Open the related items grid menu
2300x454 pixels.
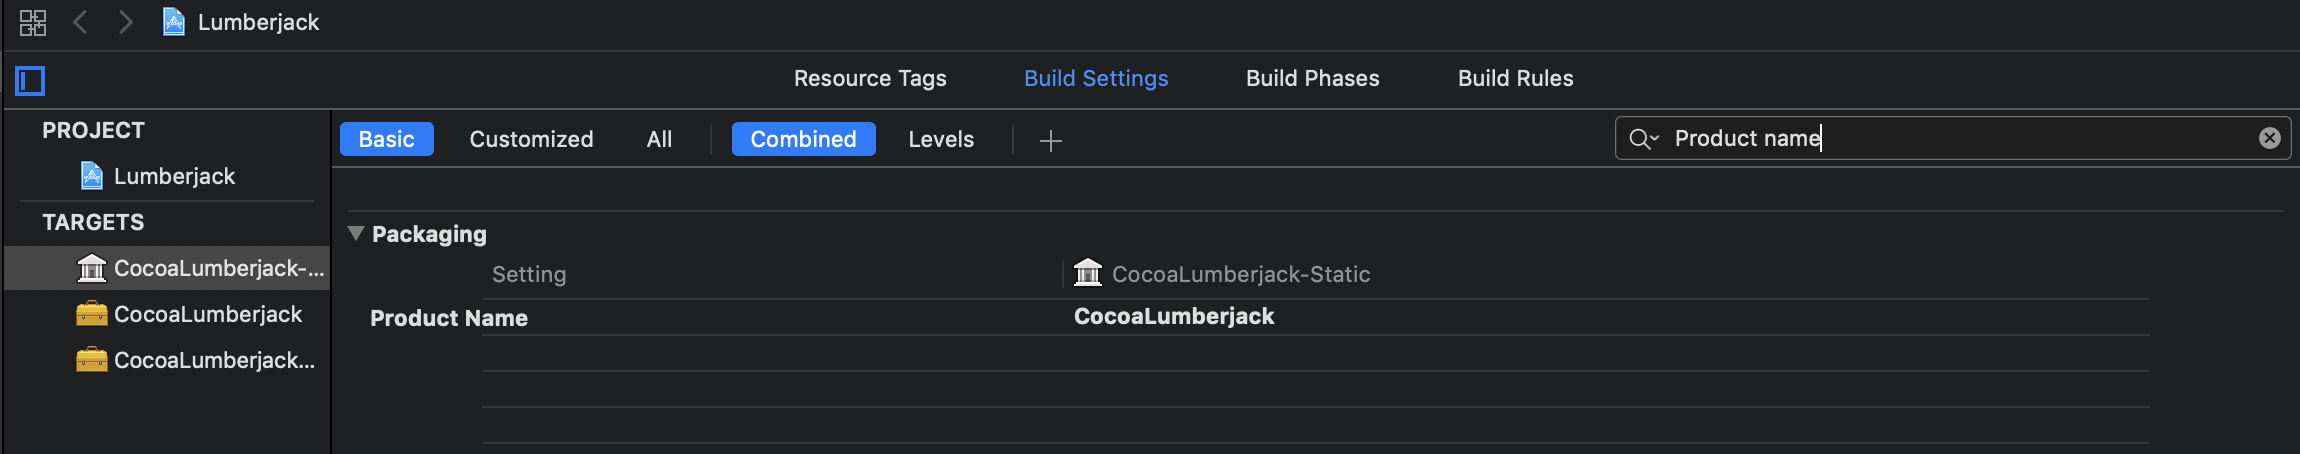coord(33,22)
